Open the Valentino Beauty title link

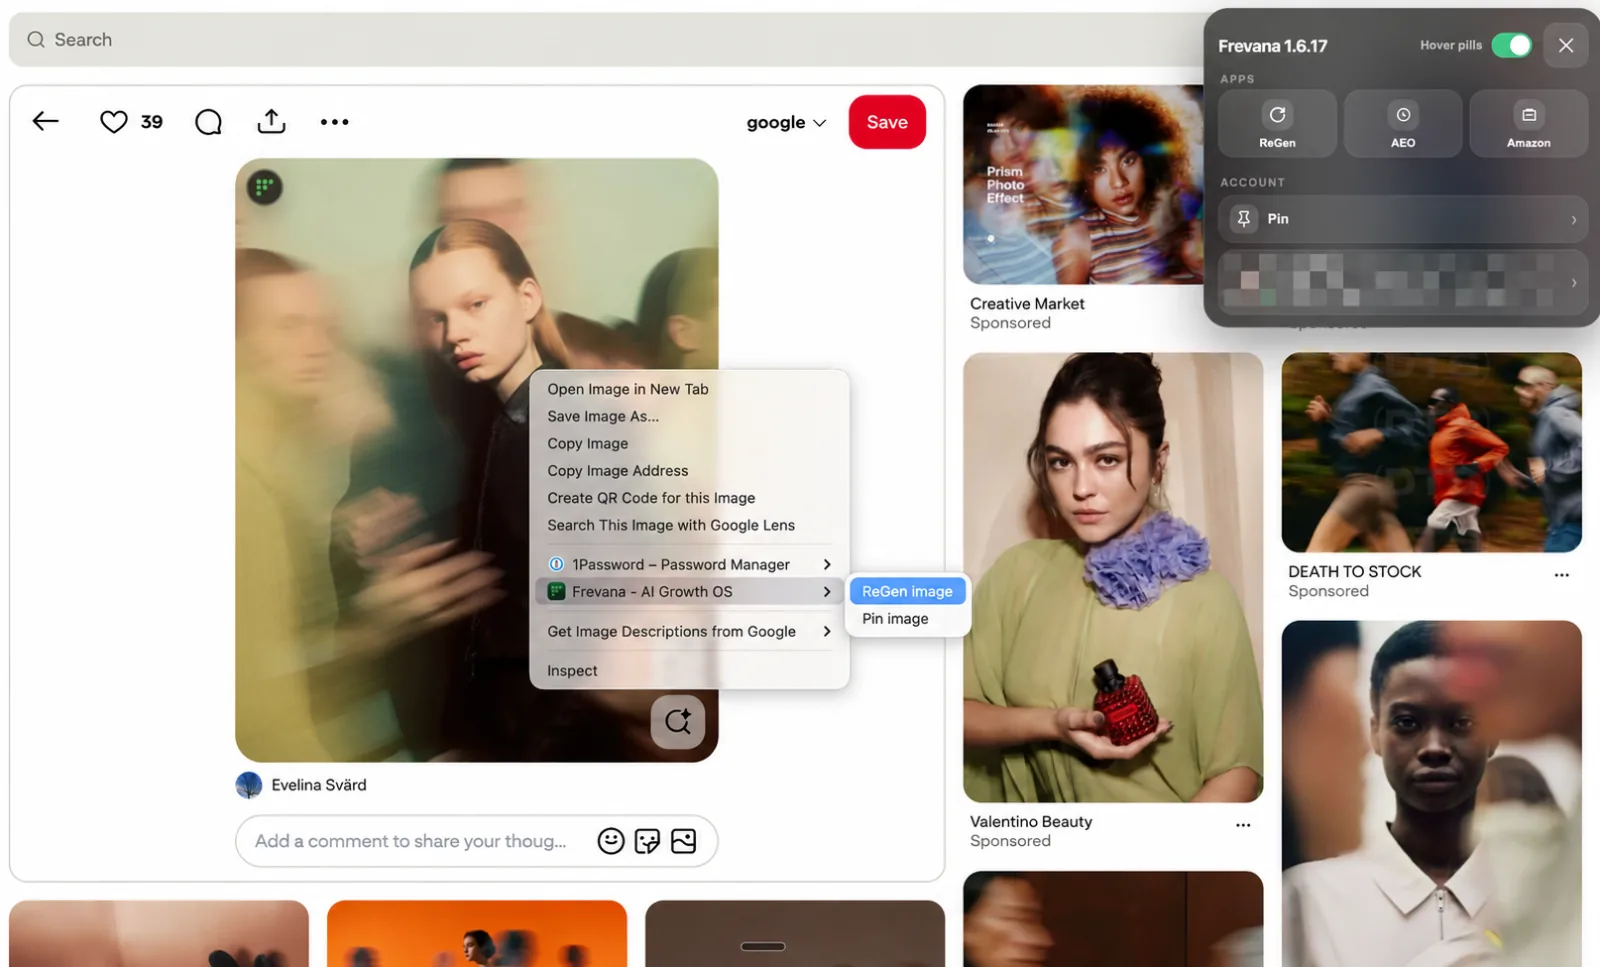[x=1031, y=821]
